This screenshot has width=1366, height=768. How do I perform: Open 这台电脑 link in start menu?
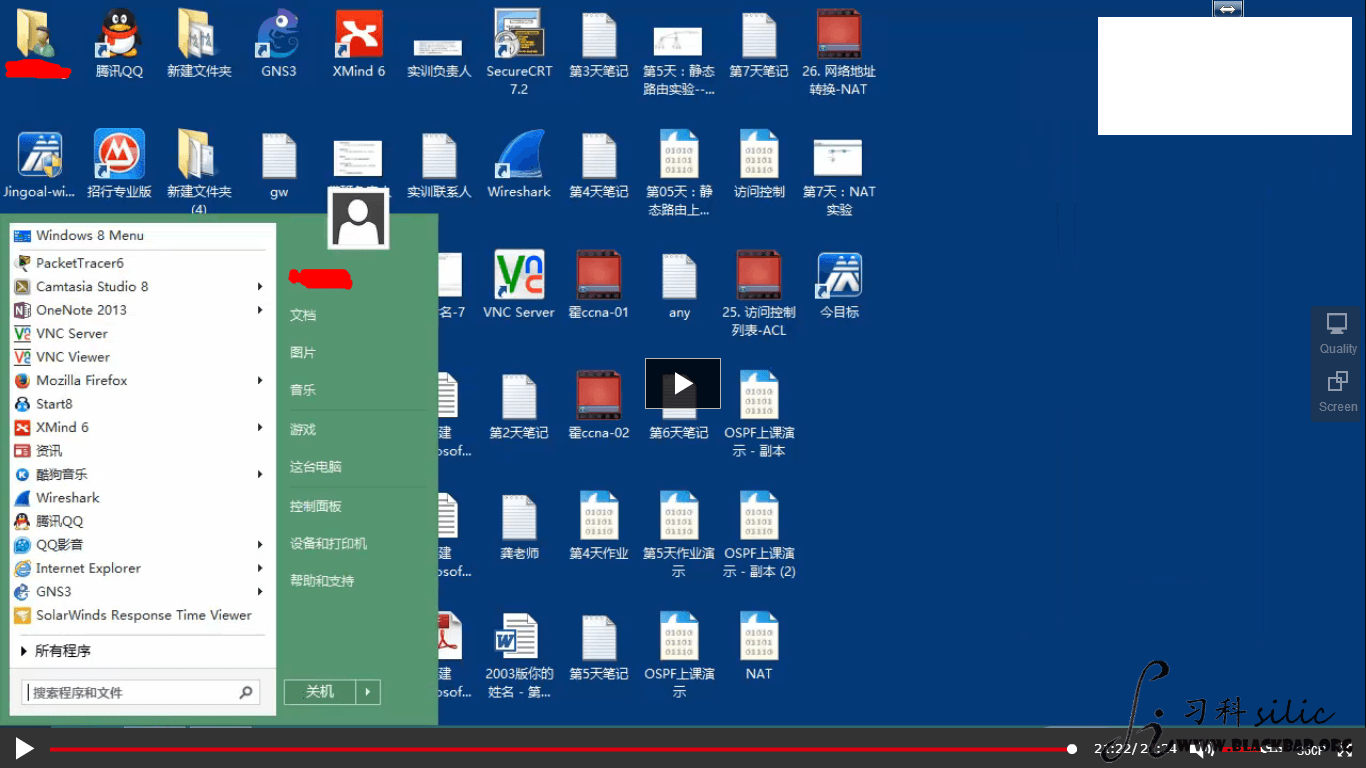click(x=316, y=467)
